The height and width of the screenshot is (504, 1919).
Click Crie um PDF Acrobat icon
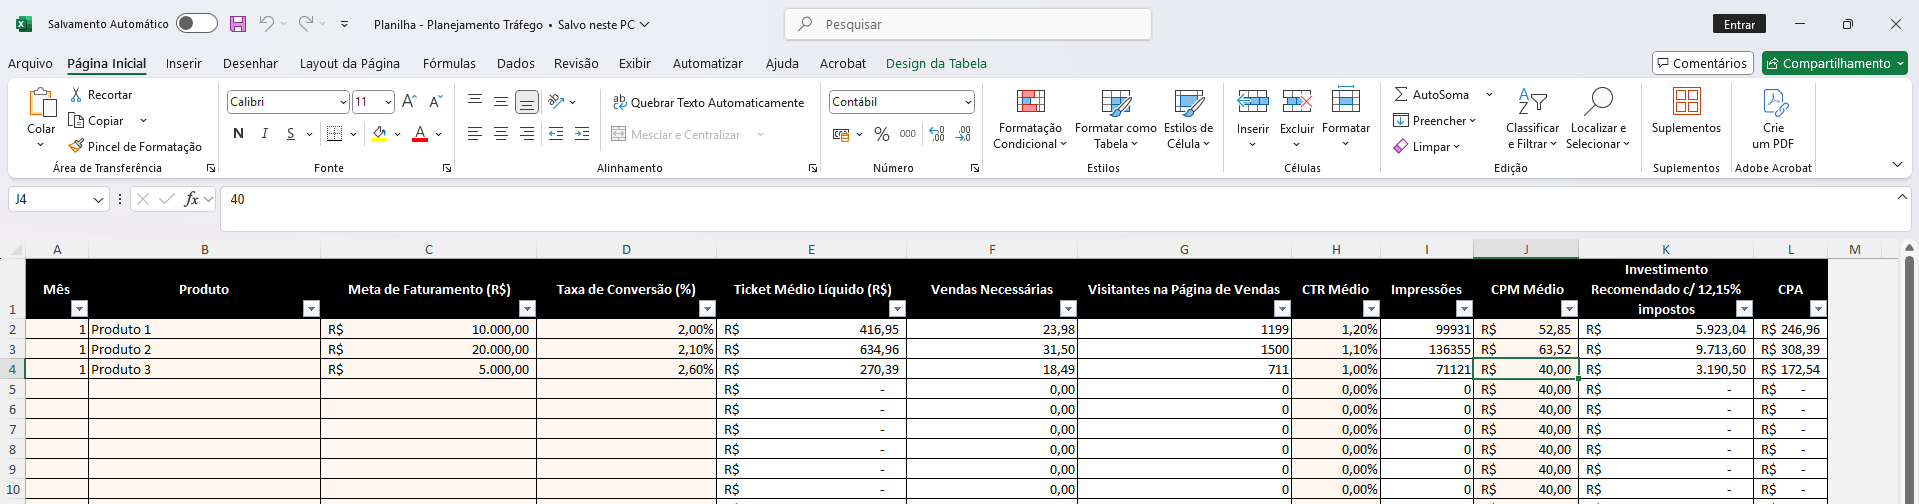point(1774,102)
